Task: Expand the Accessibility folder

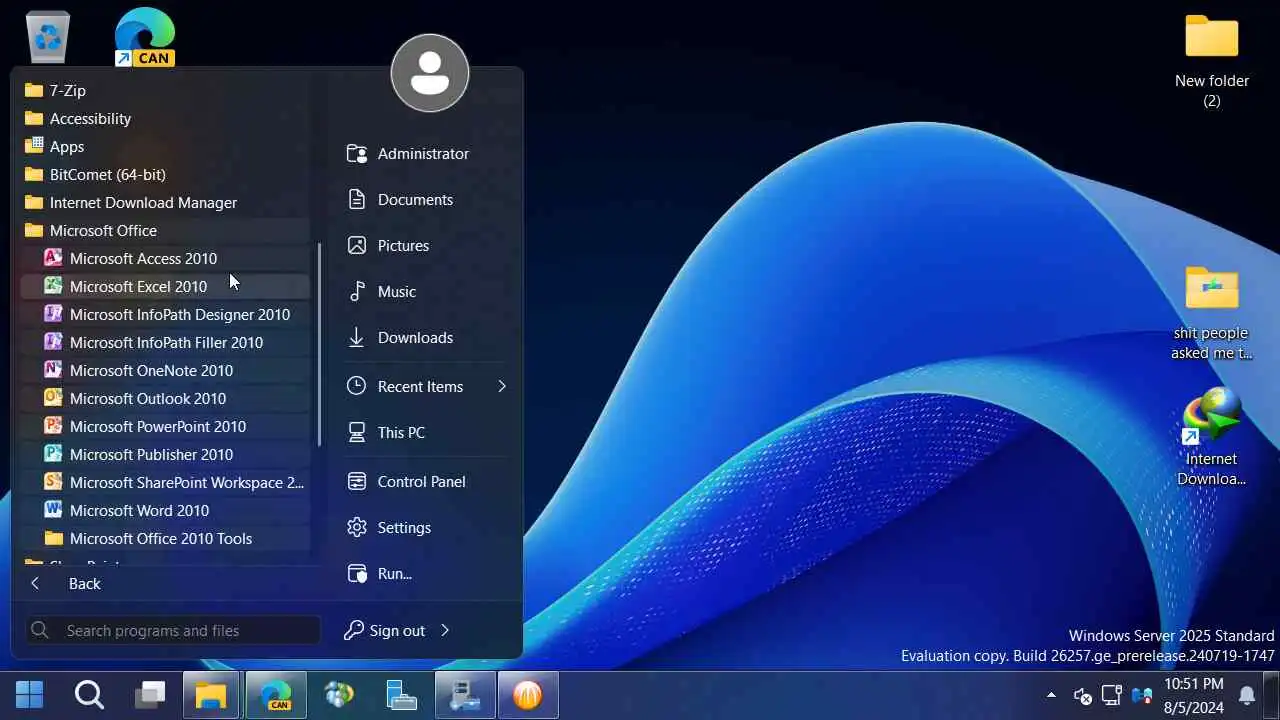Action: (165, 118)
